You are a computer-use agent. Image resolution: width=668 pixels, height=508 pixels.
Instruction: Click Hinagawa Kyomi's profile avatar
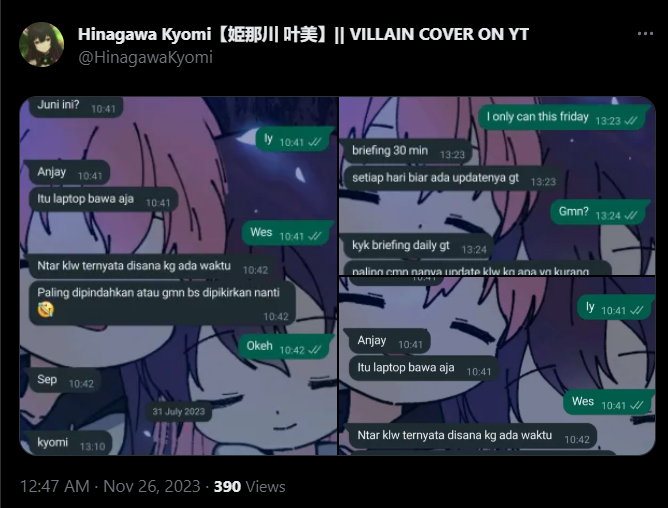[x=41, y=44]
